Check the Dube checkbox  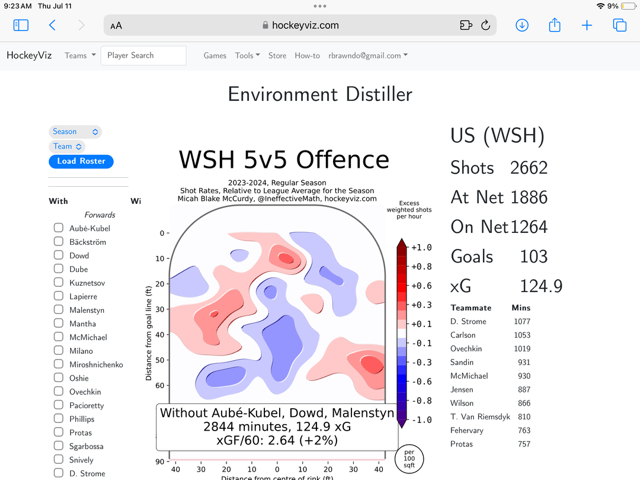[58, 268]
